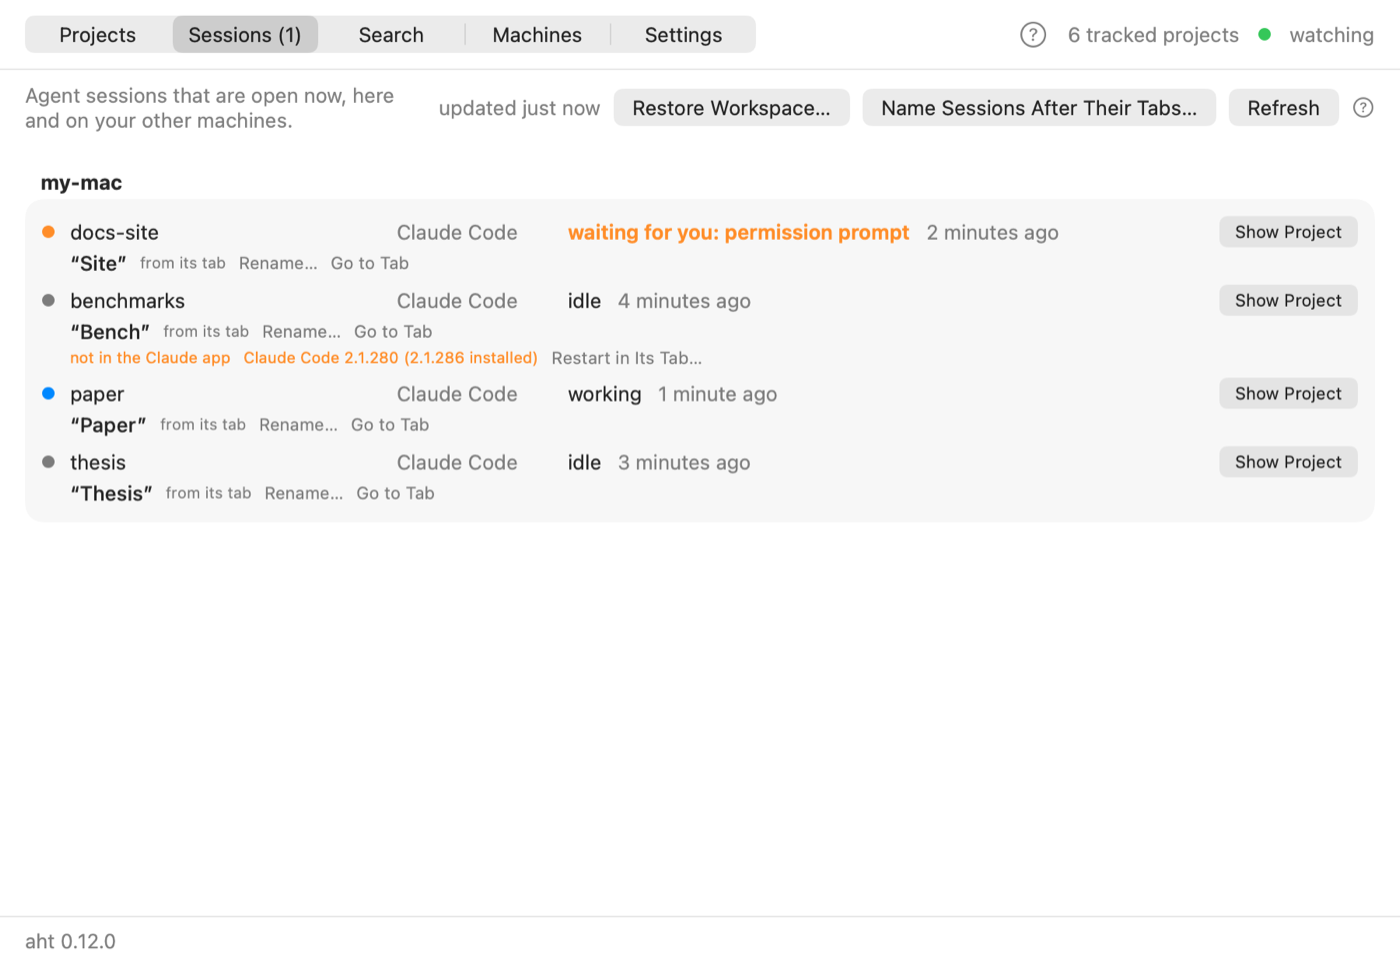Click the green watching status dot
This screenshot has width=1400, height=964.
click(x=1264, y=35)
